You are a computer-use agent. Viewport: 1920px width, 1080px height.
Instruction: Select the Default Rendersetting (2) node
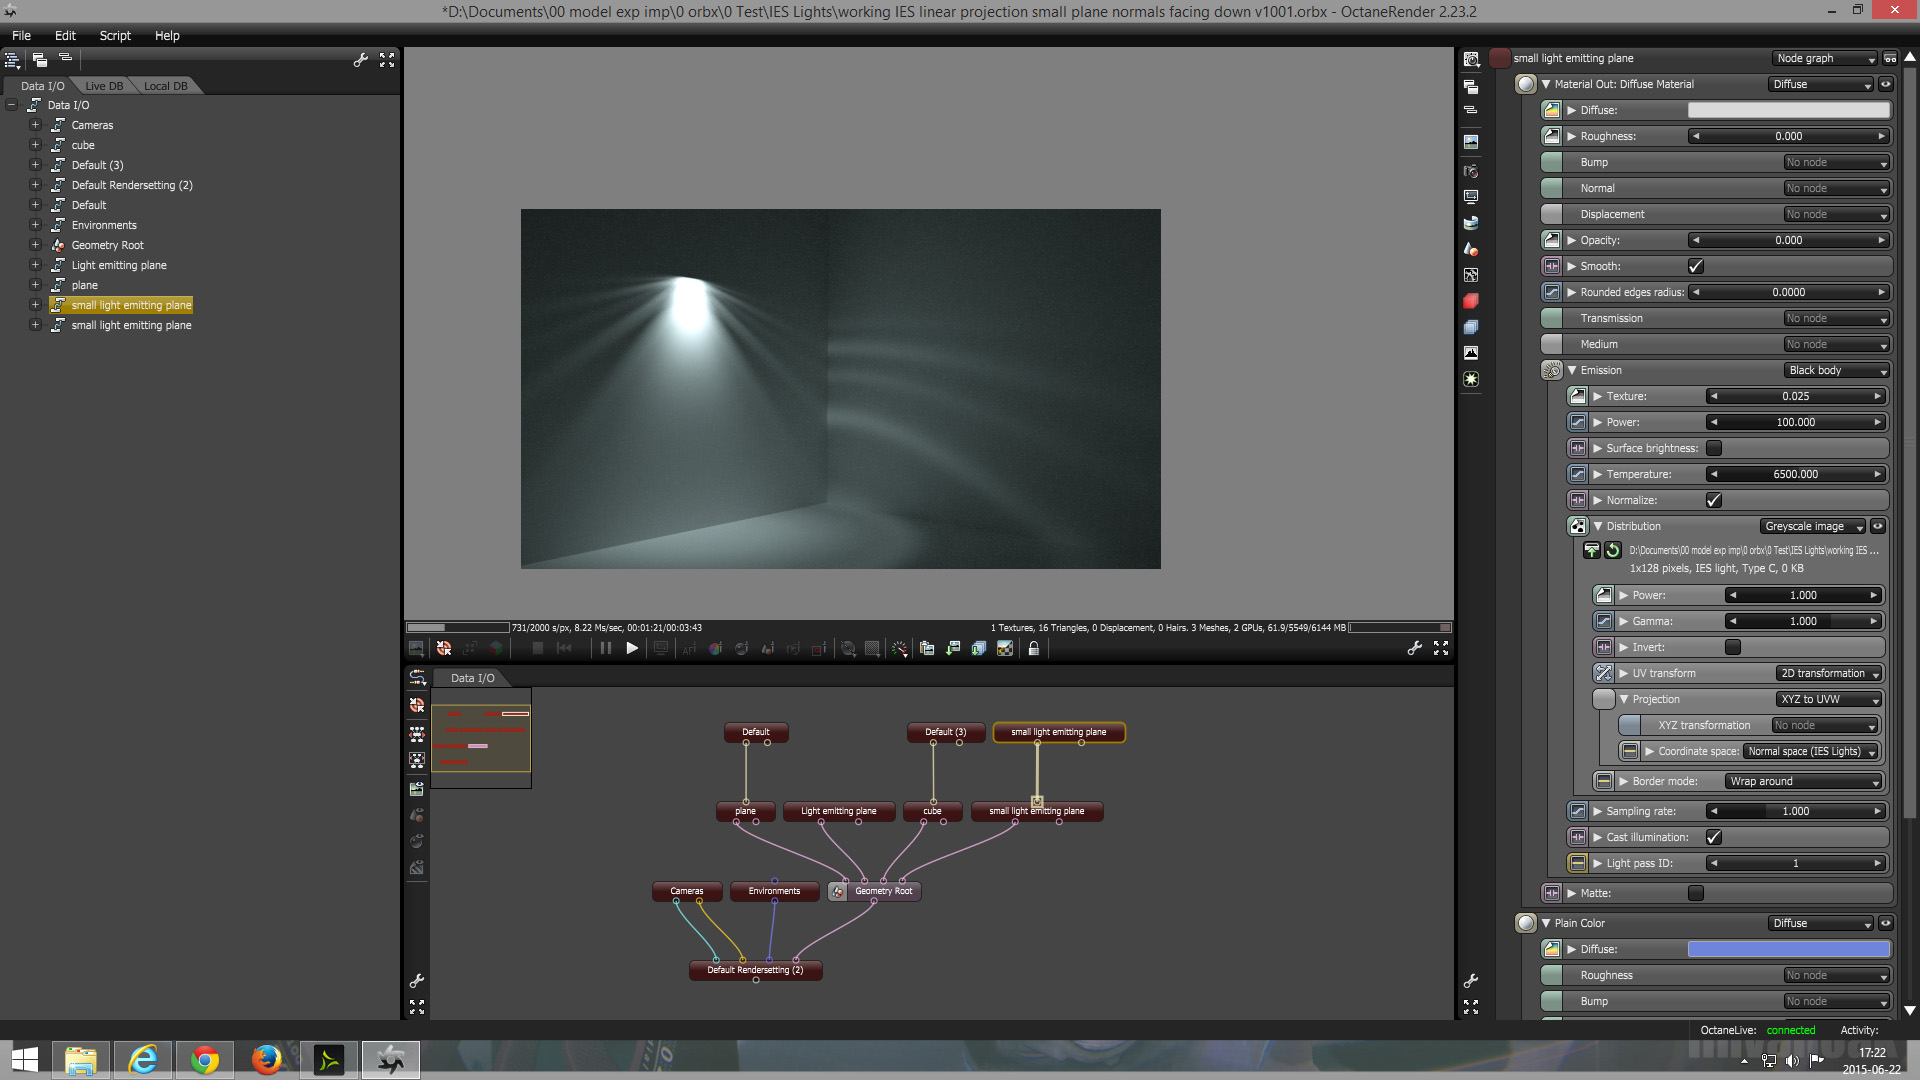tap(755, 969)
